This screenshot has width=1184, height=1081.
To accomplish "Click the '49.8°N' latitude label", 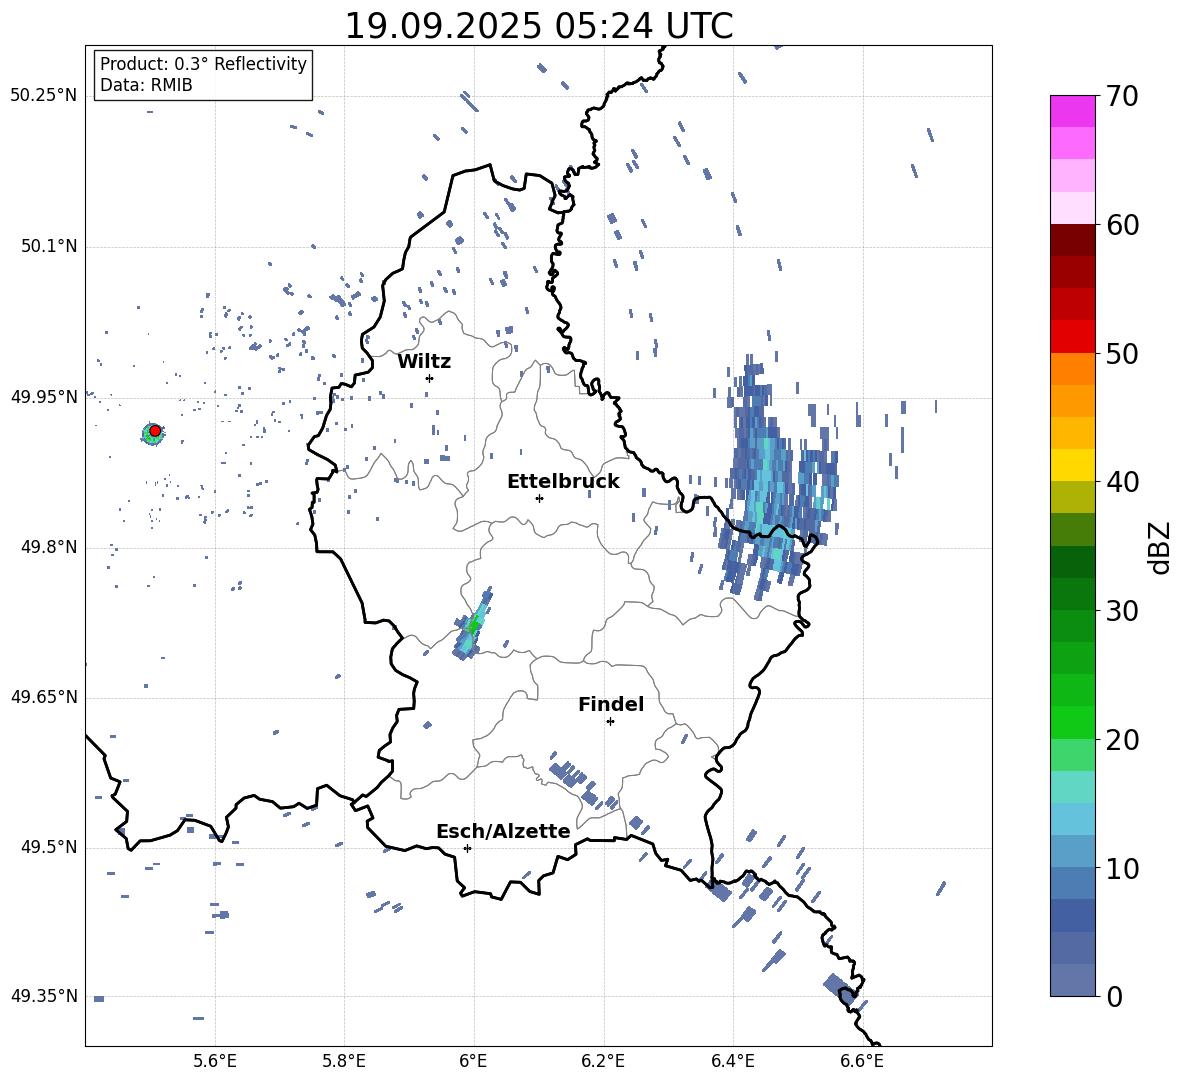I will (x=49, y=547).
